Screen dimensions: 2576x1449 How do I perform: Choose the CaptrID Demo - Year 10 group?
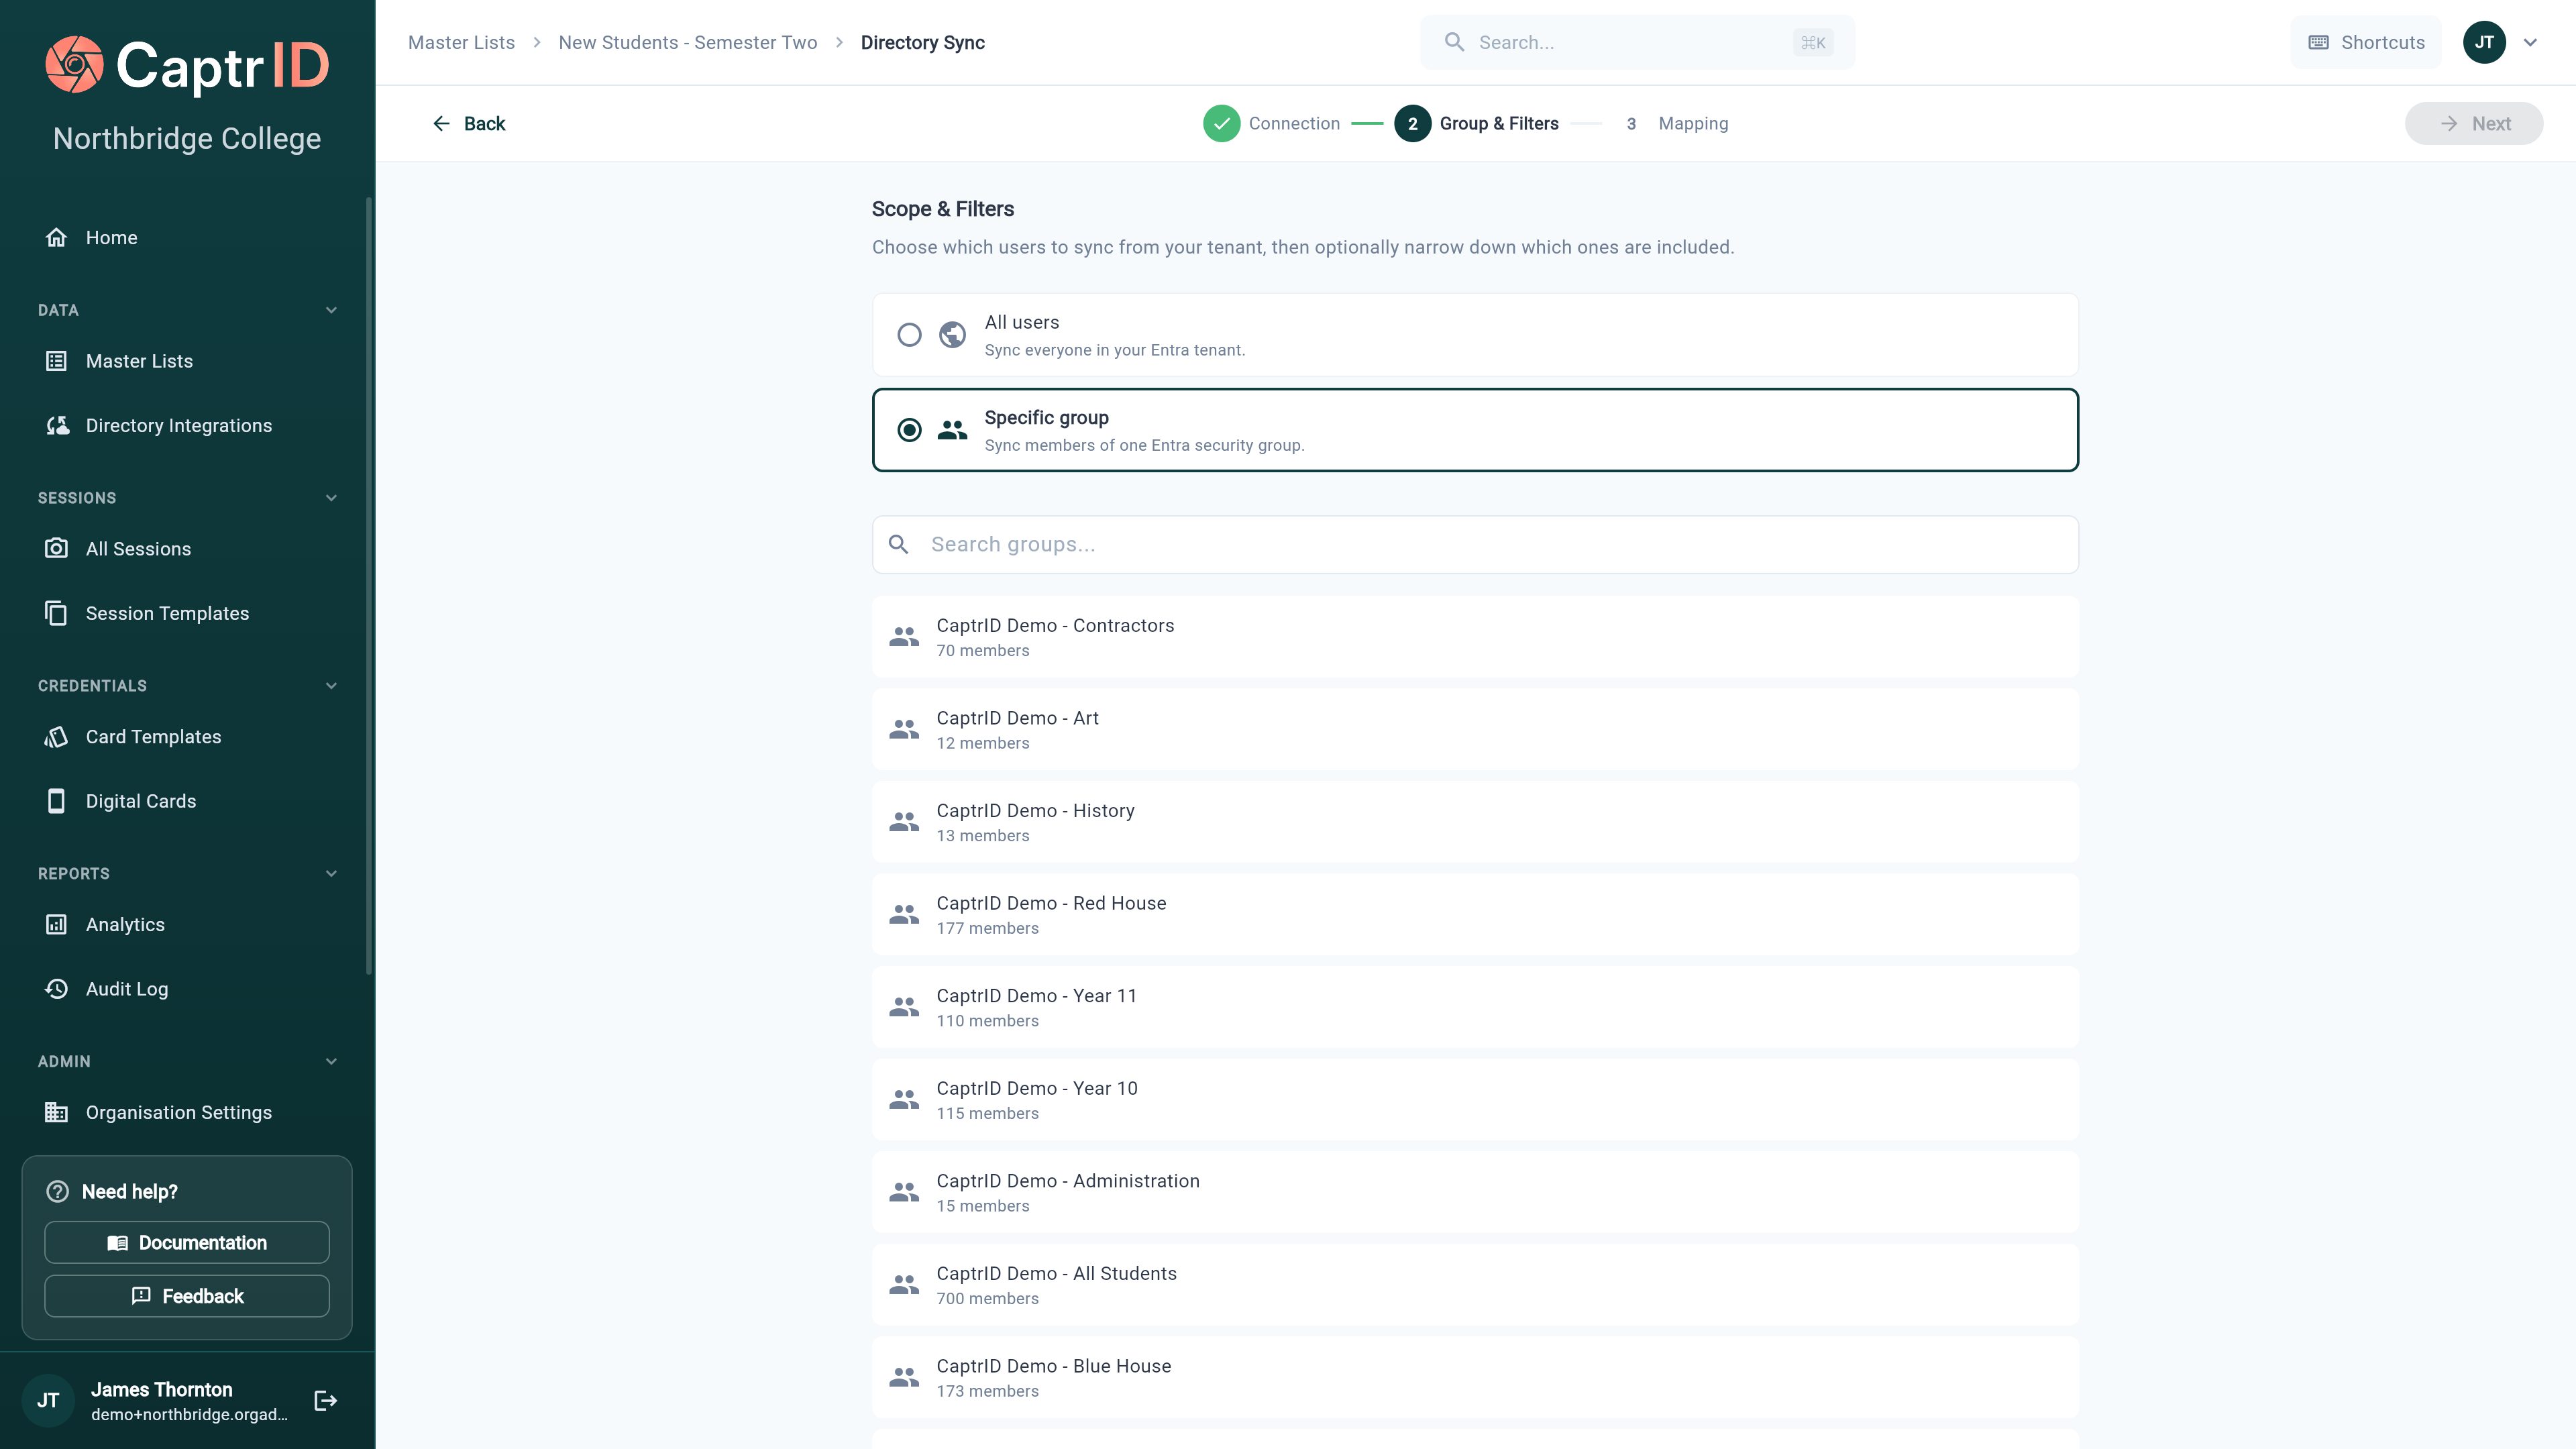[1475, 1100]
